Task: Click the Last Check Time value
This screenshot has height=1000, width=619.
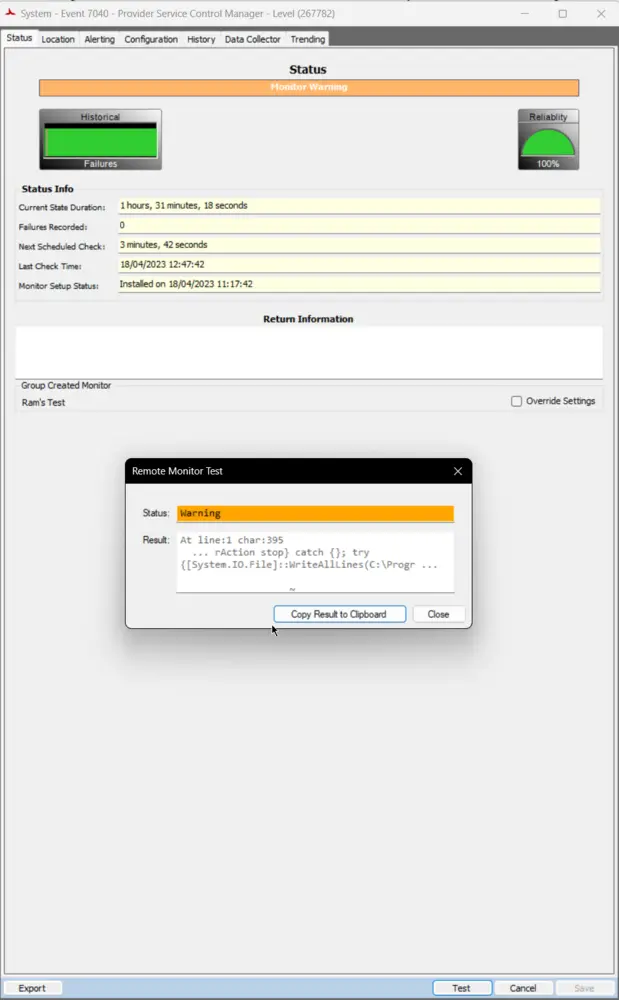Action: [x=359, y=265]
